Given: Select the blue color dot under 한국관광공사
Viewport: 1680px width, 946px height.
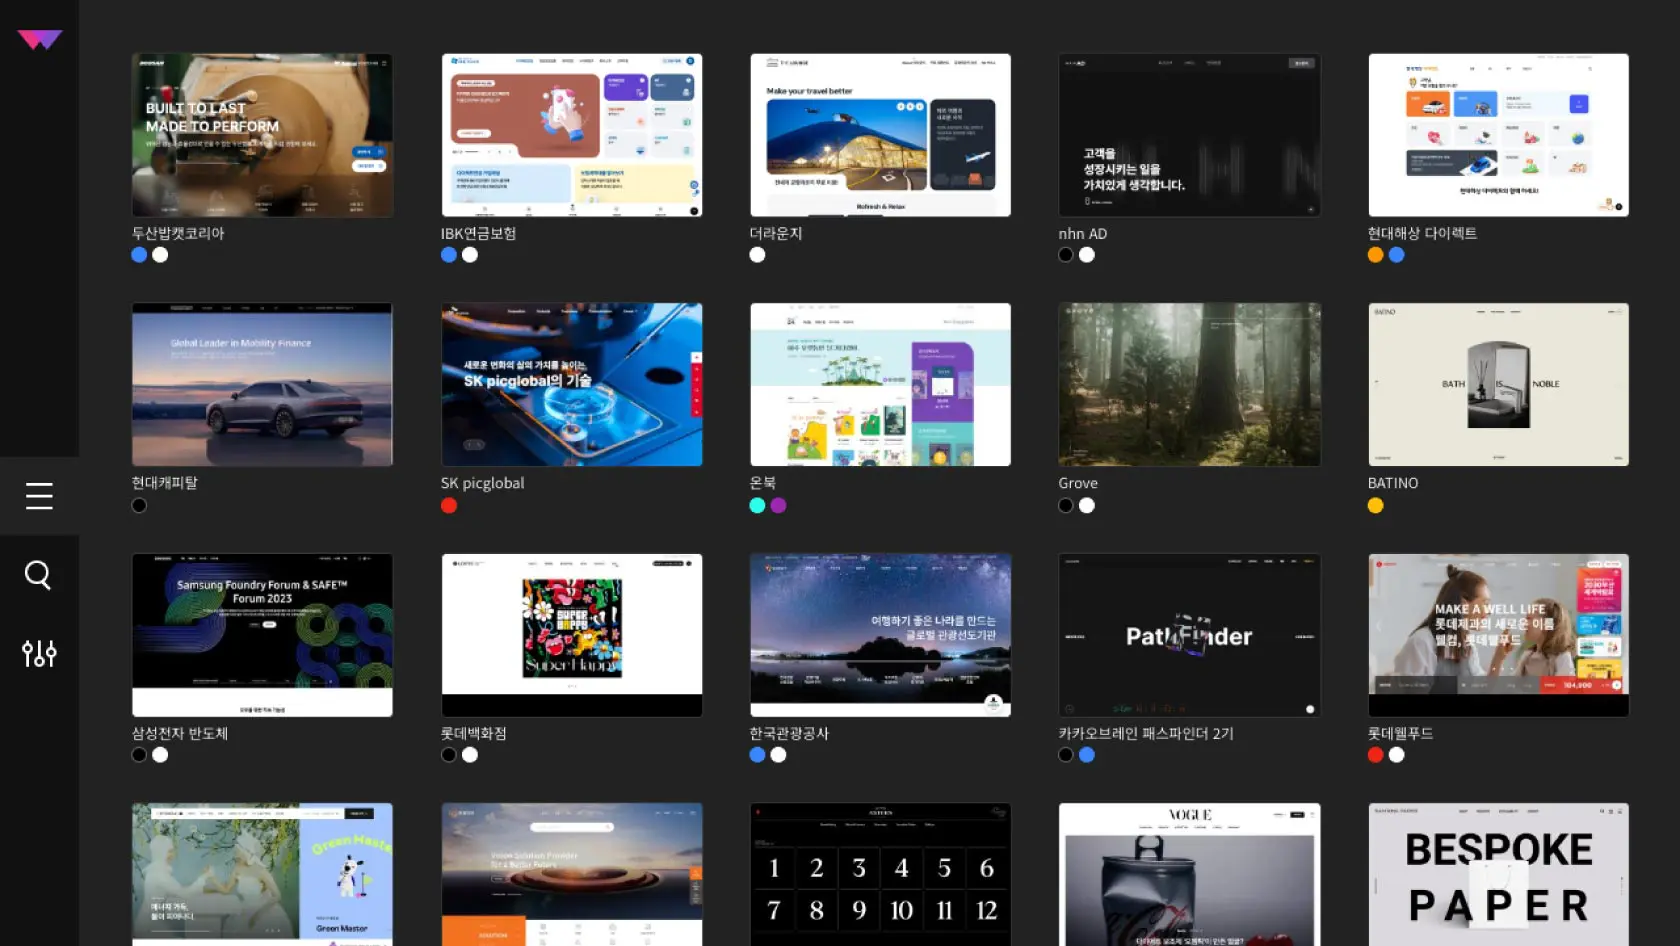Looking at the screenshot, I should [757, 755].
